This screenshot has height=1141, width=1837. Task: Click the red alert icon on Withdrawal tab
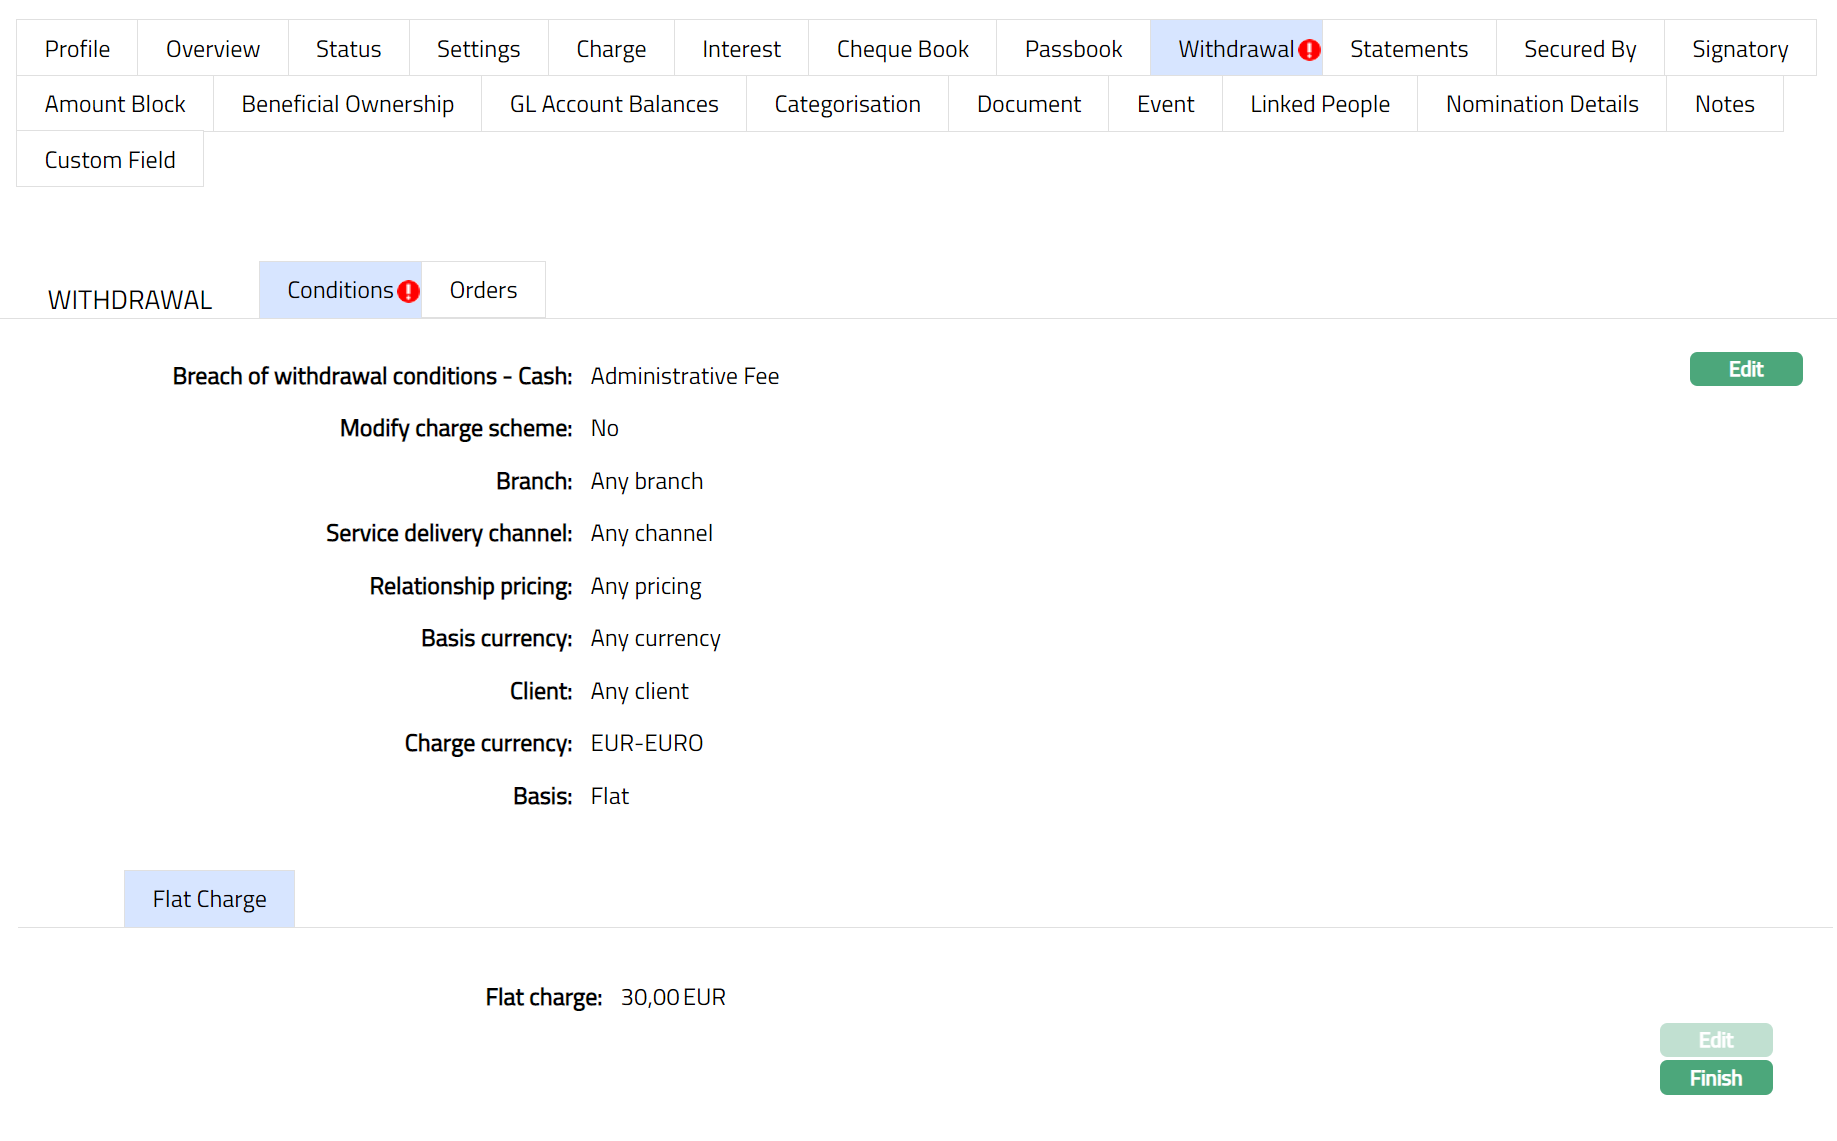click(x=1309, y=50)
